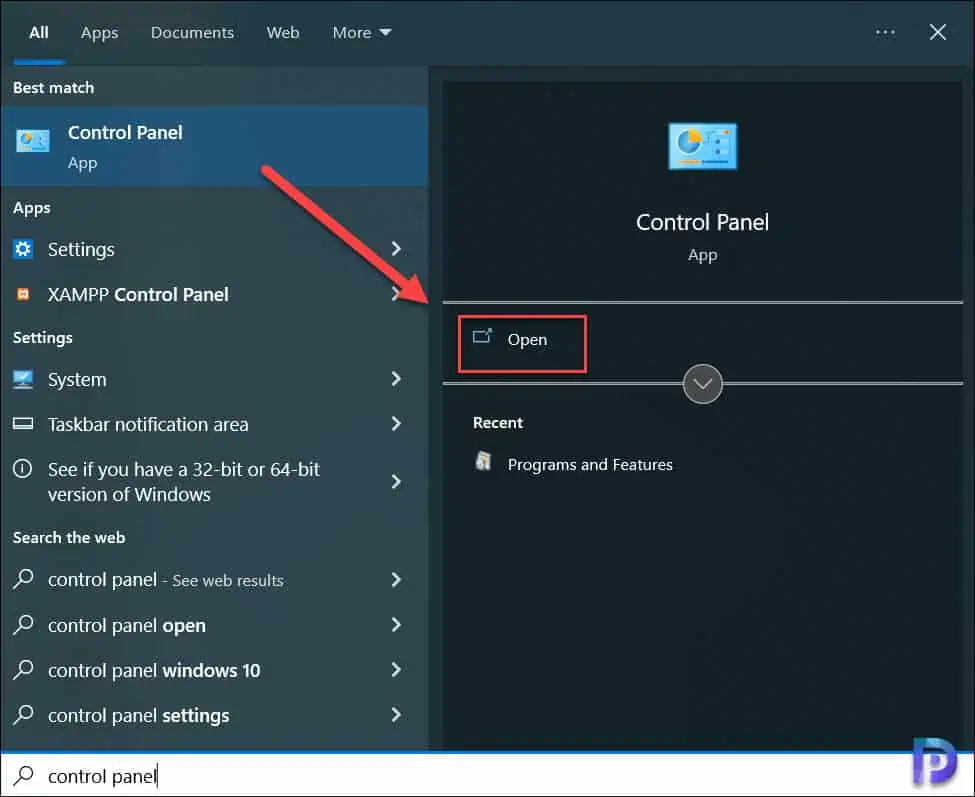Select the Settings app result

point(214,249)
